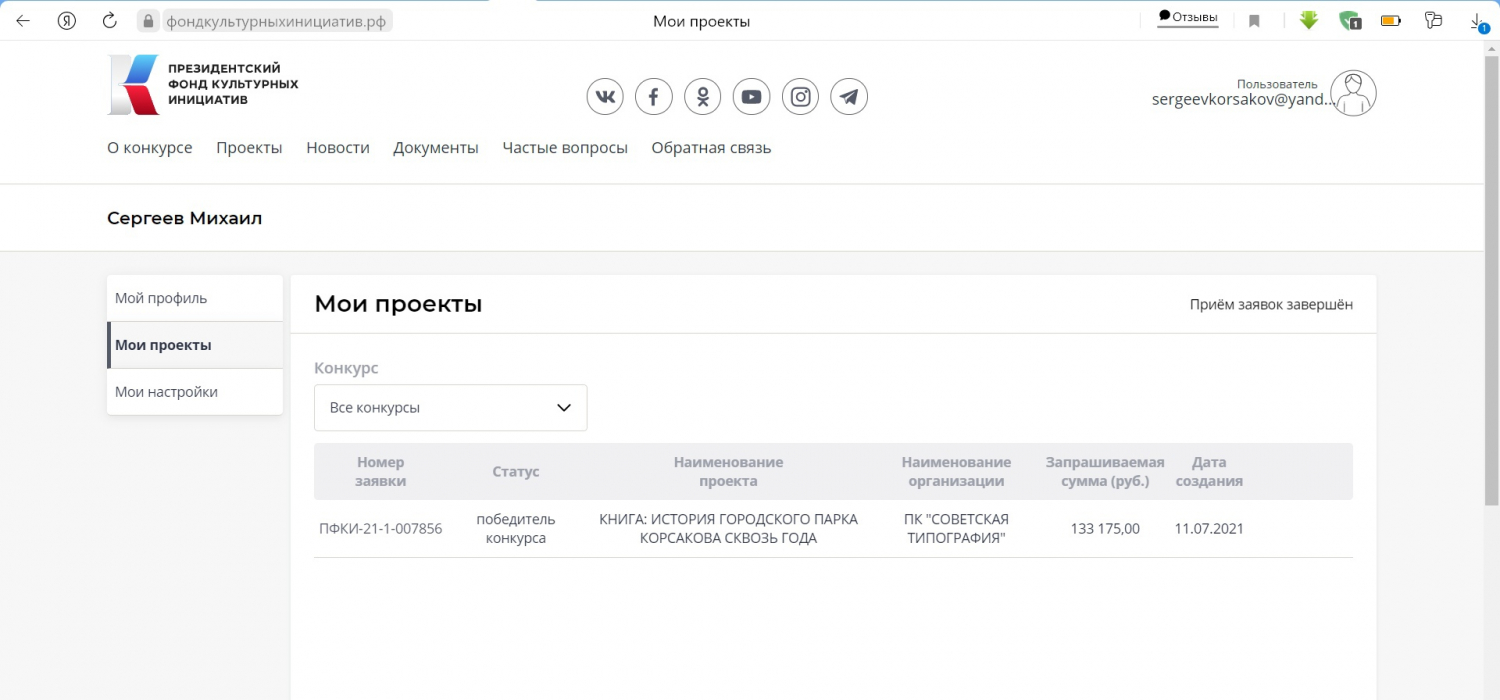Viewport: 1500px width, 700px height.
Task: Open the Президентский фонд культурных инициатив logo
Action: (203, 85)
